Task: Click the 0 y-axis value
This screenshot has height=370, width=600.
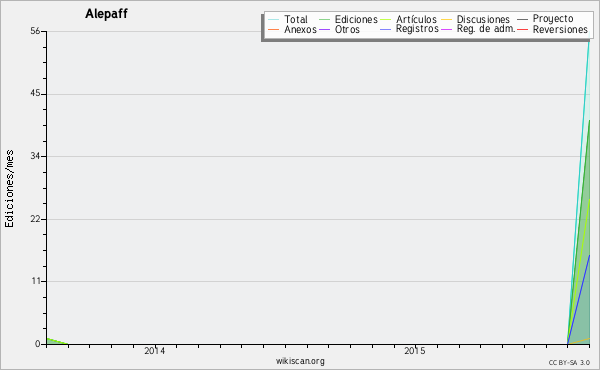Action: (38, 344)
